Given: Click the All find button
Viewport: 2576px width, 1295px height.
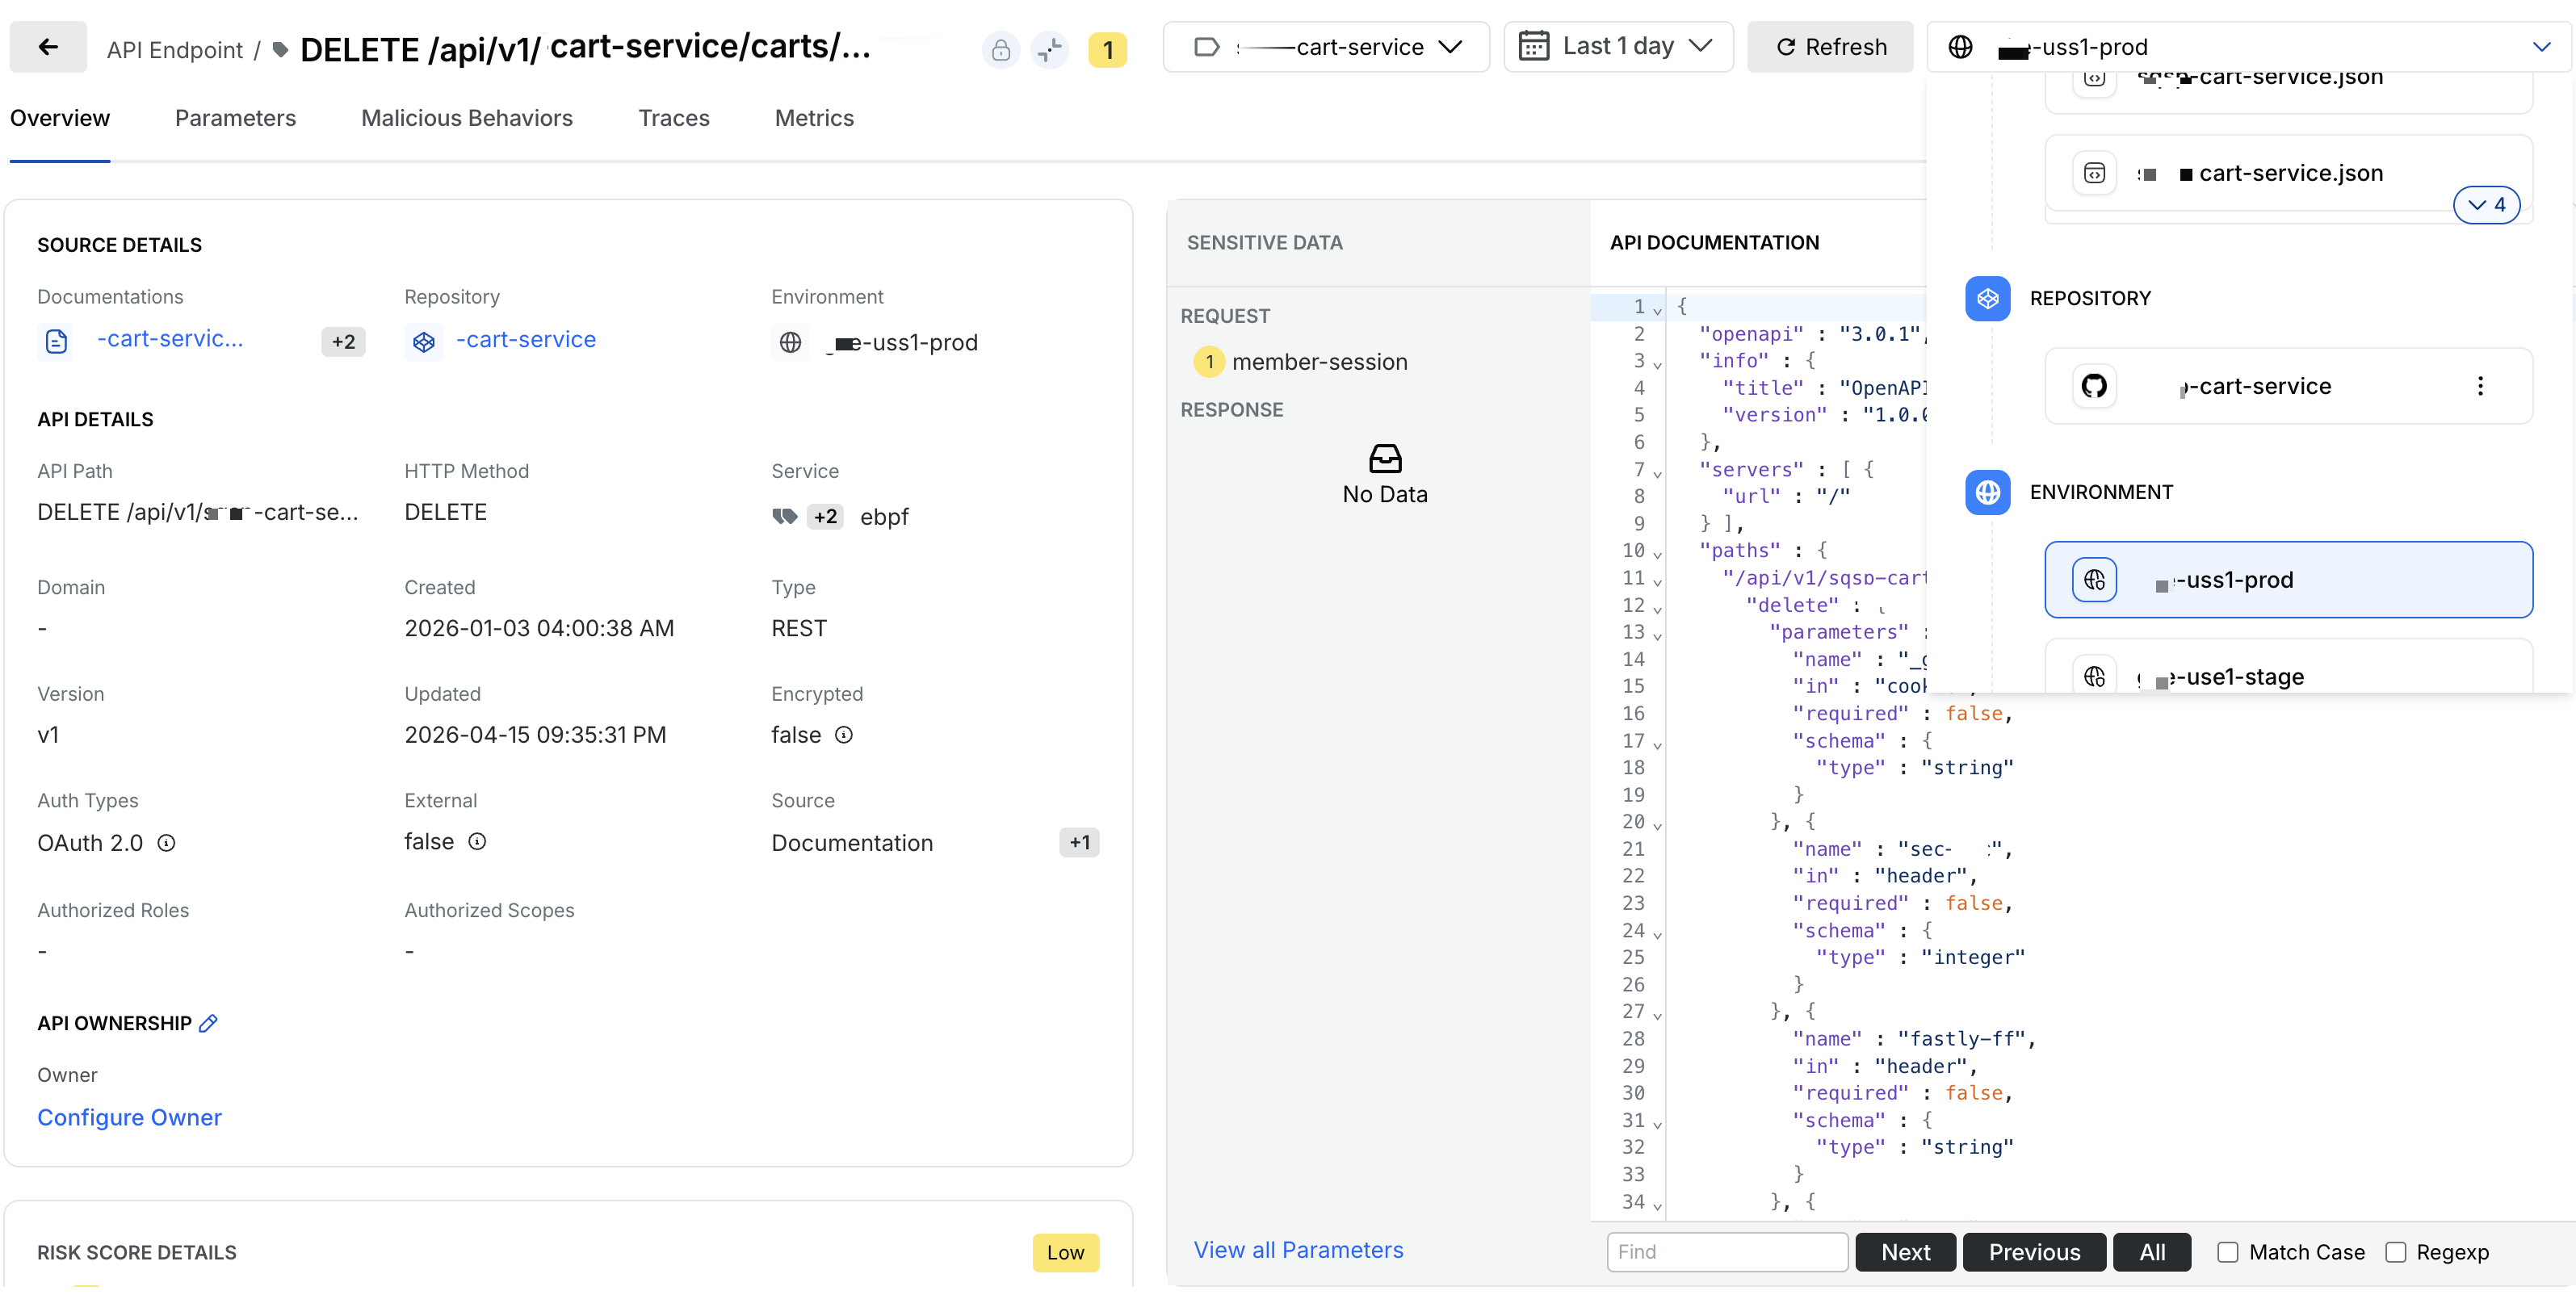Looking at the screenshot, I should (x=2152, y=1252).
